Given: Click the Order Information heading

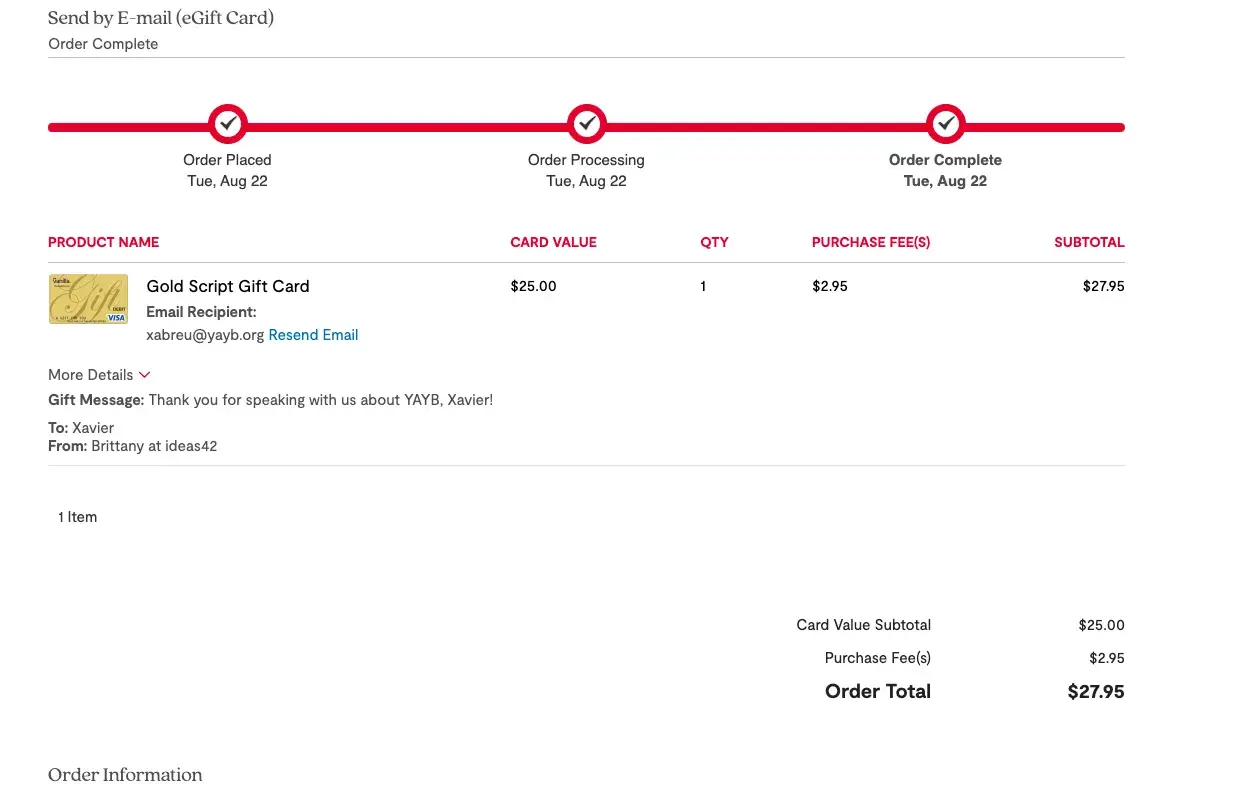Looking at the screenshot, I should (x=125, y=775).
